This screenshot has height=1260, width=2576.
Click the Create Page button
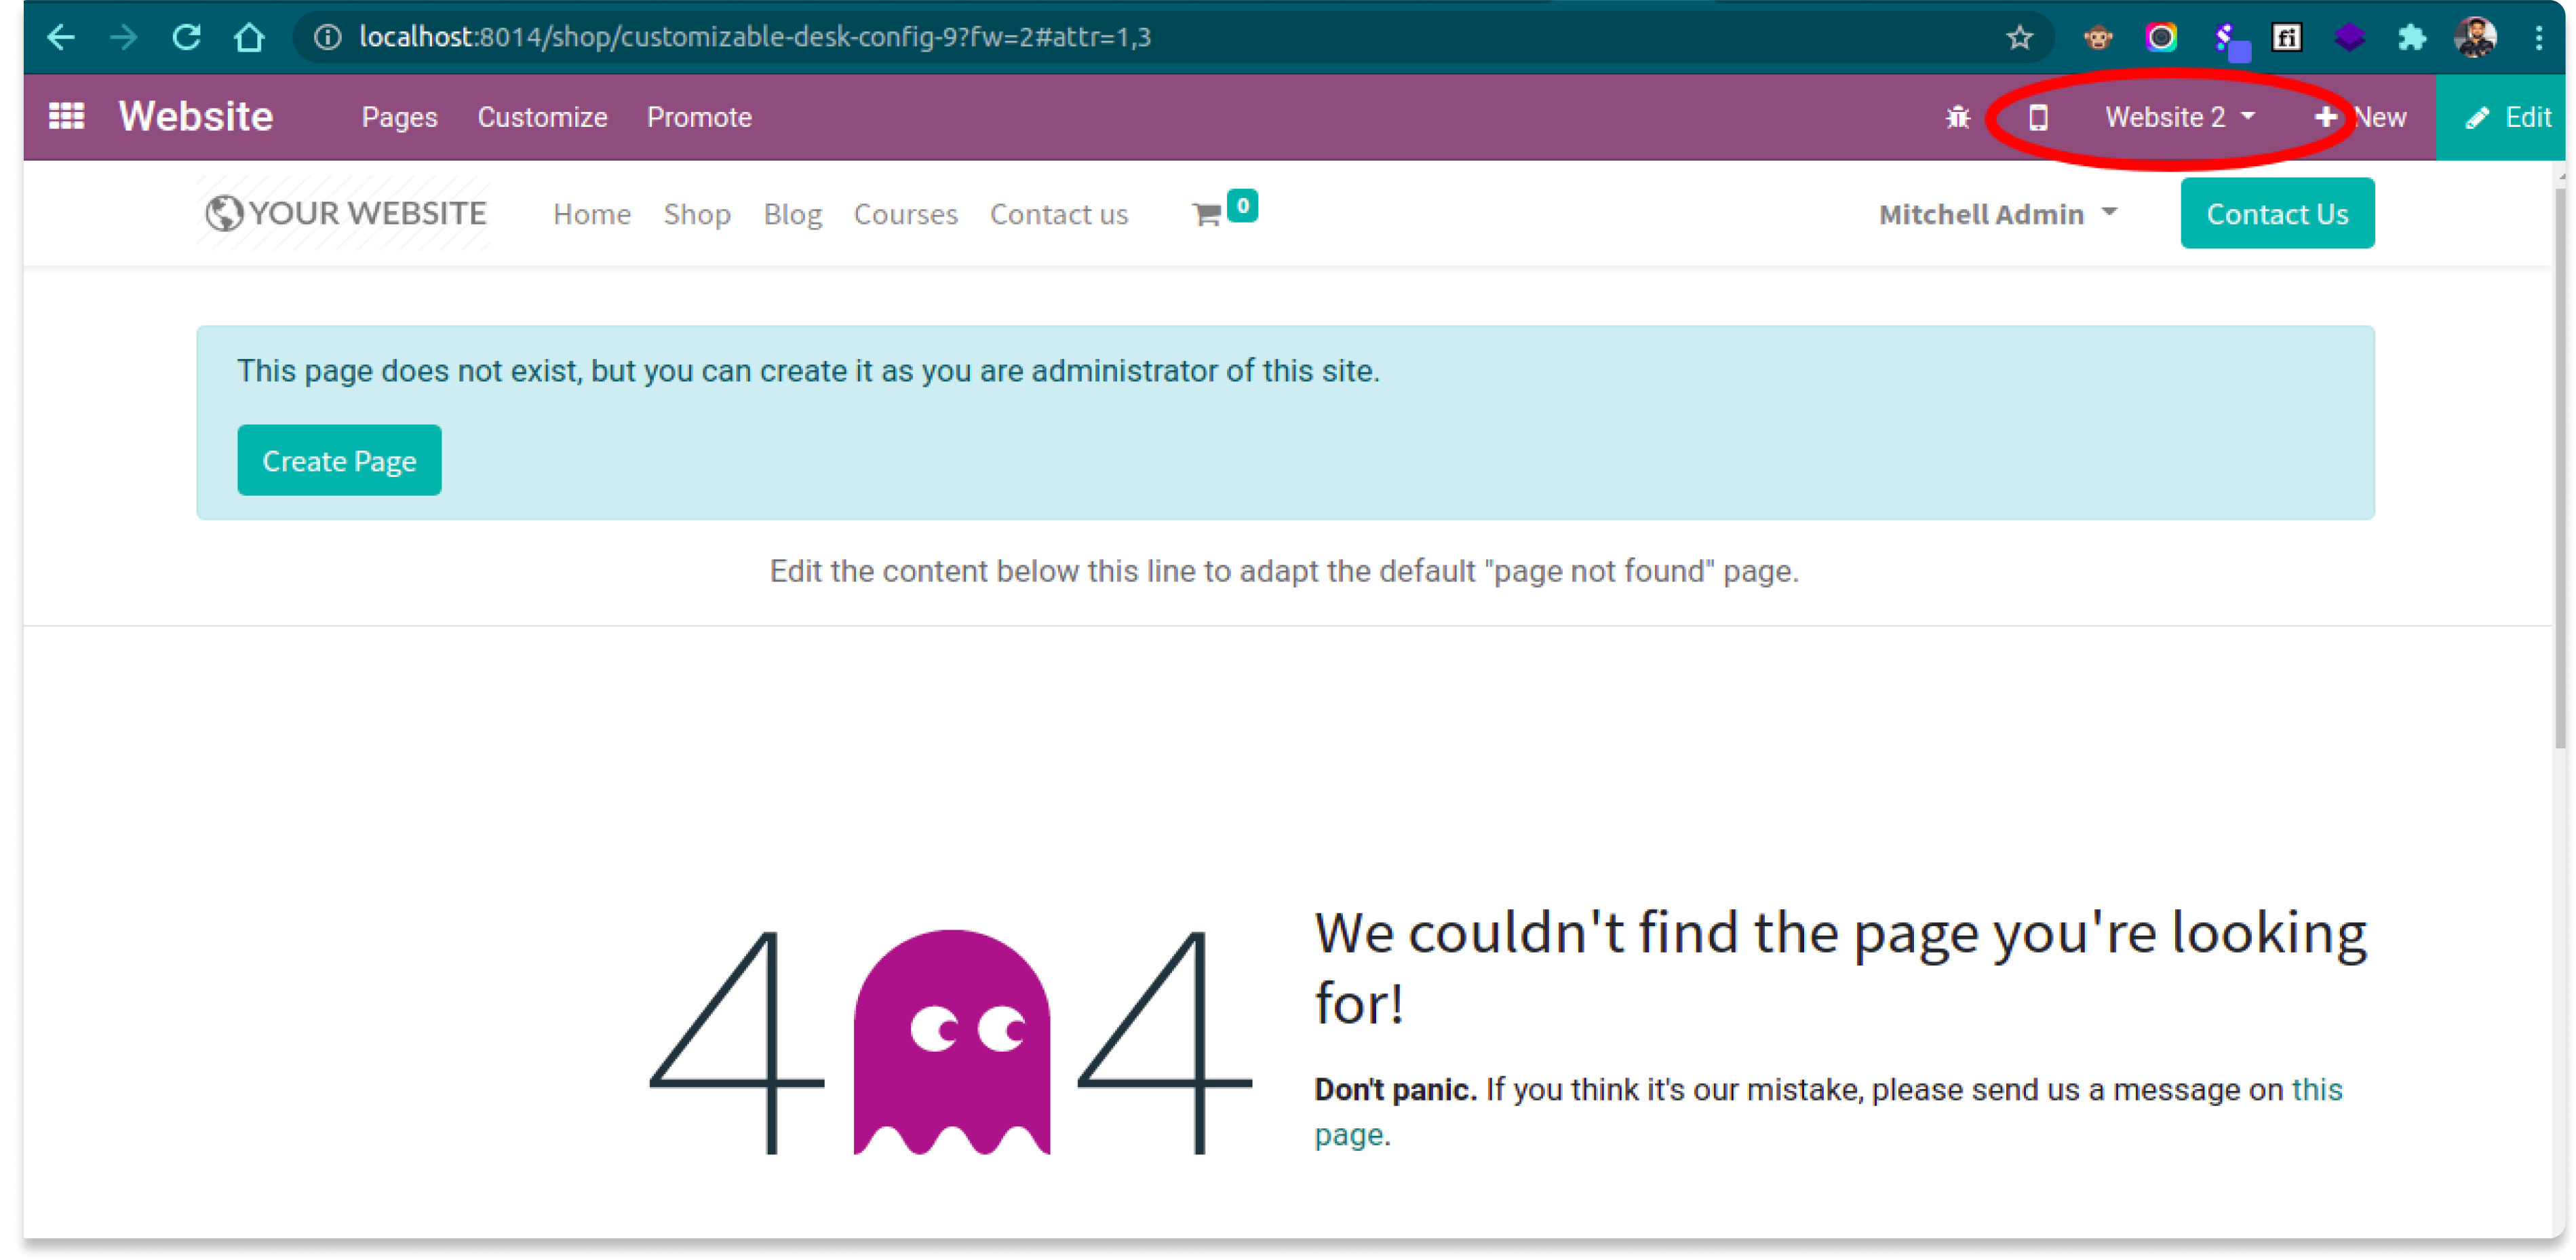pyautogui.click(x=339, y=461)
